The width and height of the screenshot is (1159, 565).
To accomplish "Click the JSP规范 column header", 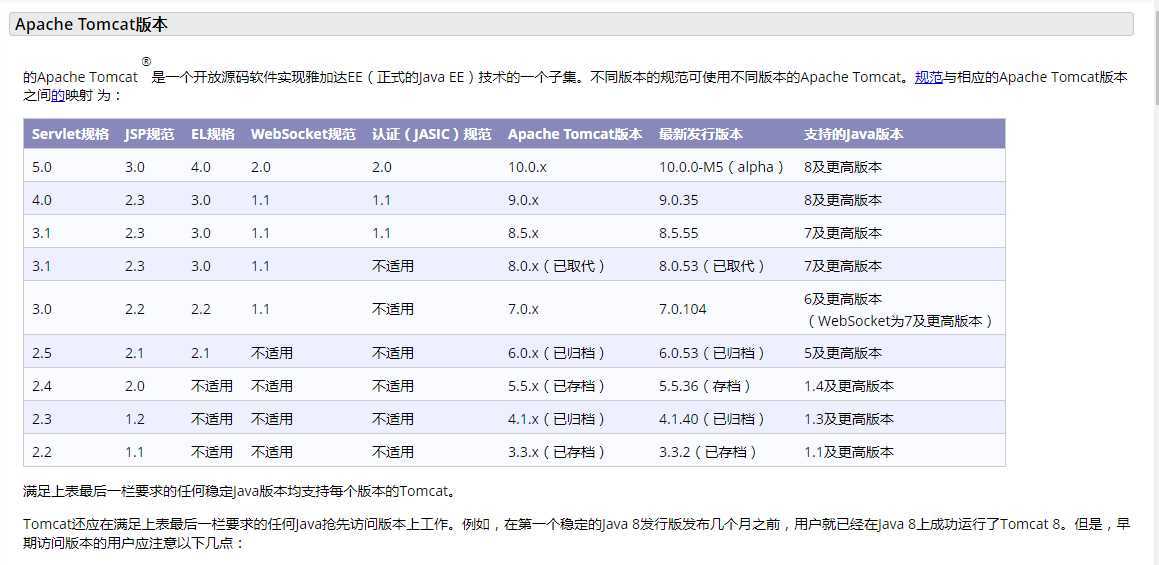I will tap(149, 135).
